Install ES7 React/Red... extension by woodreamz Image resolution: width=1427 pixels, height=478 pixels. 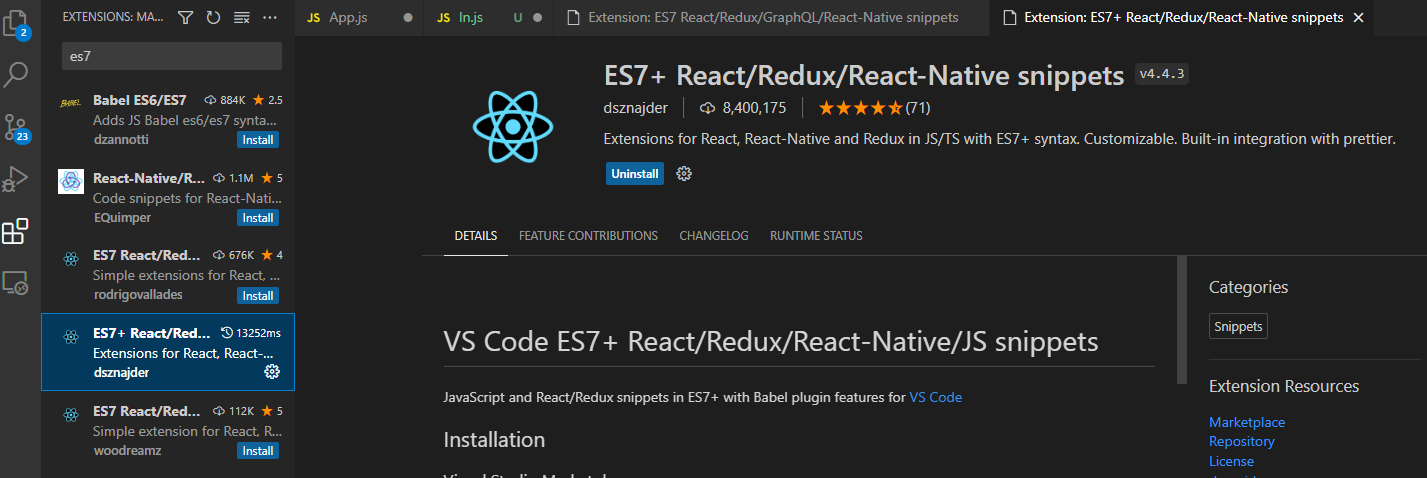tap(258, 451)
